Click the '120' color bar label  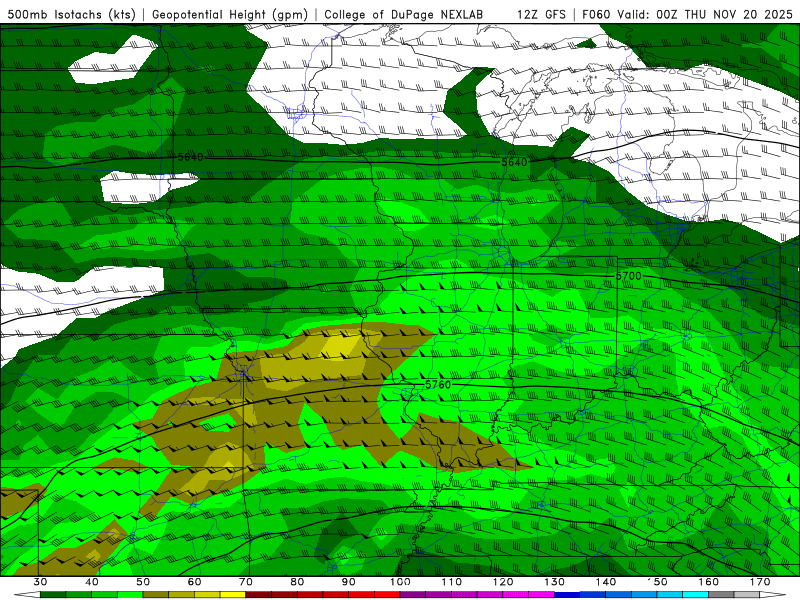(503, 582)
